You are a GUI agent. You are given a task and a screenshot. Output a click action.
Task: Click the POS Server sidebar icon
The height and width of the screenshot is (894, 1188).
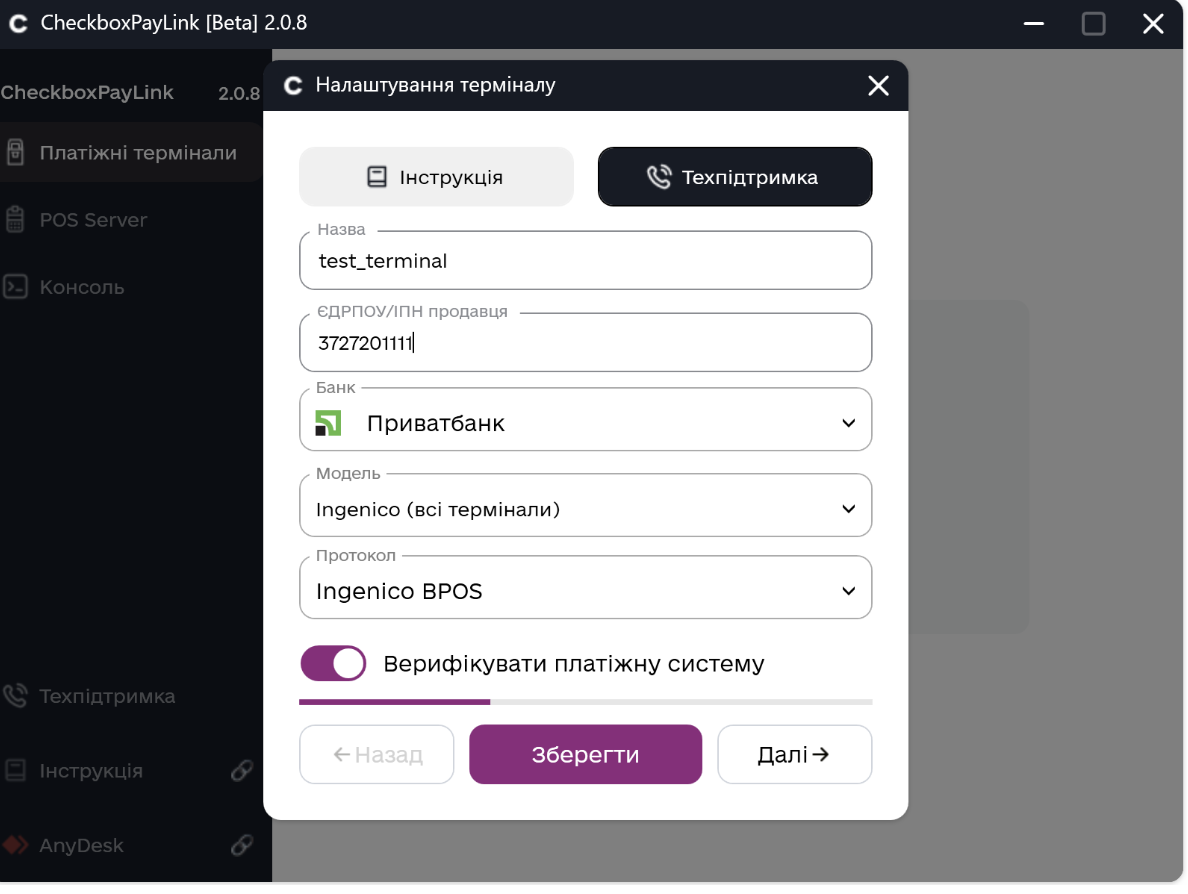[x=15, y=220]
